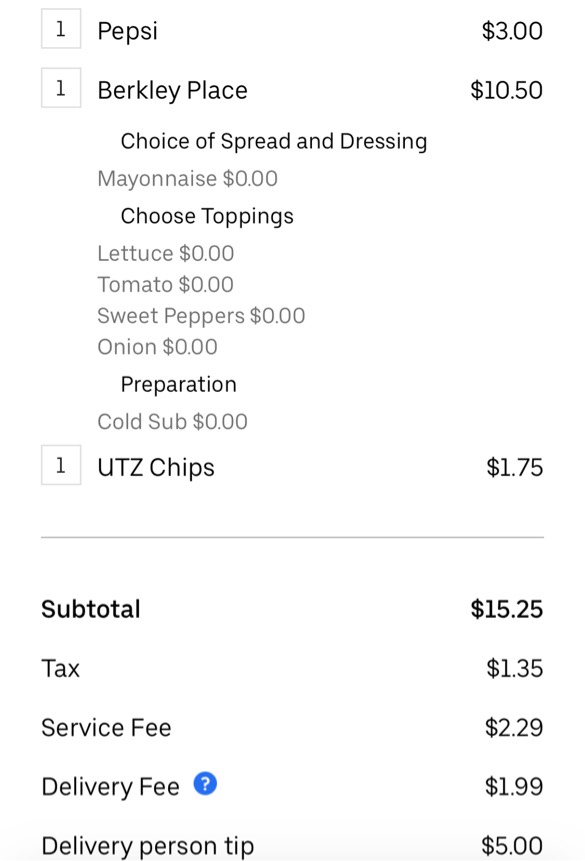Click the Berkley Place item name
585x861 pixels.
pyautogui.click(x=173, y=90)
